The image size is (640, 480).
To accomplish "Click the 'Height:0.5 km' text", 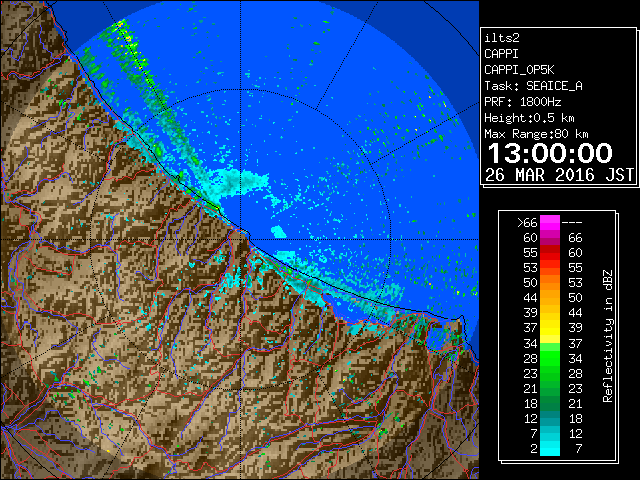I will click(x=529, y=118).
